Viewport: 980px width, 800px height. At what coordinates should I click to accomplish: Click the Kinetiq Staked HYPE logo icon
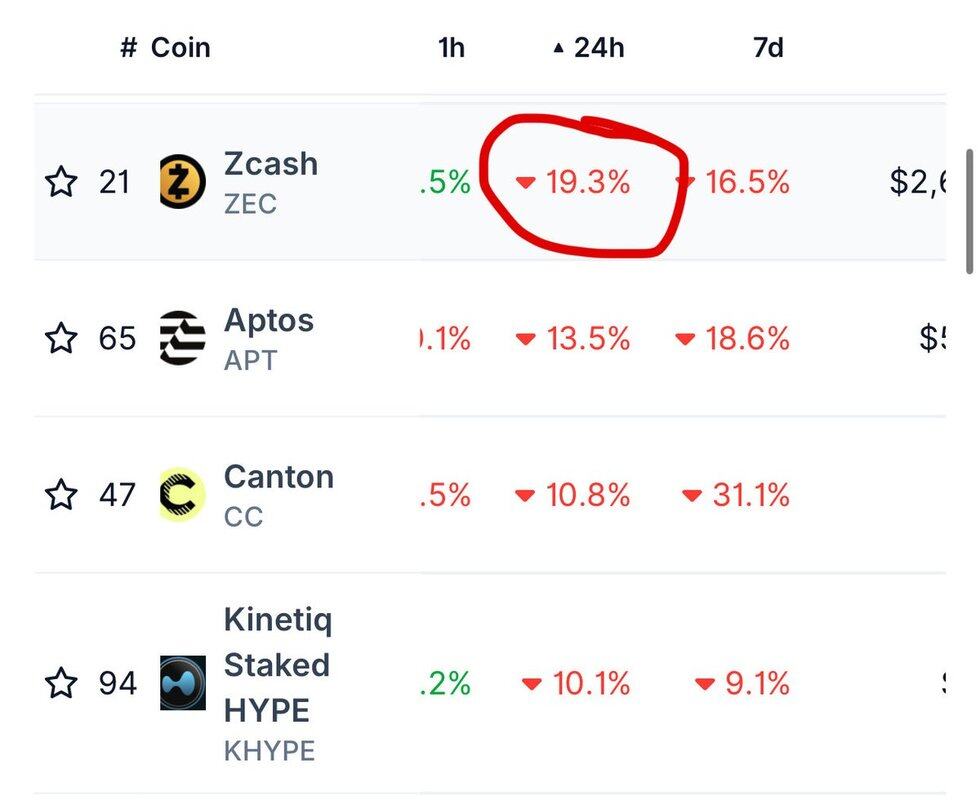pos(183,683)
